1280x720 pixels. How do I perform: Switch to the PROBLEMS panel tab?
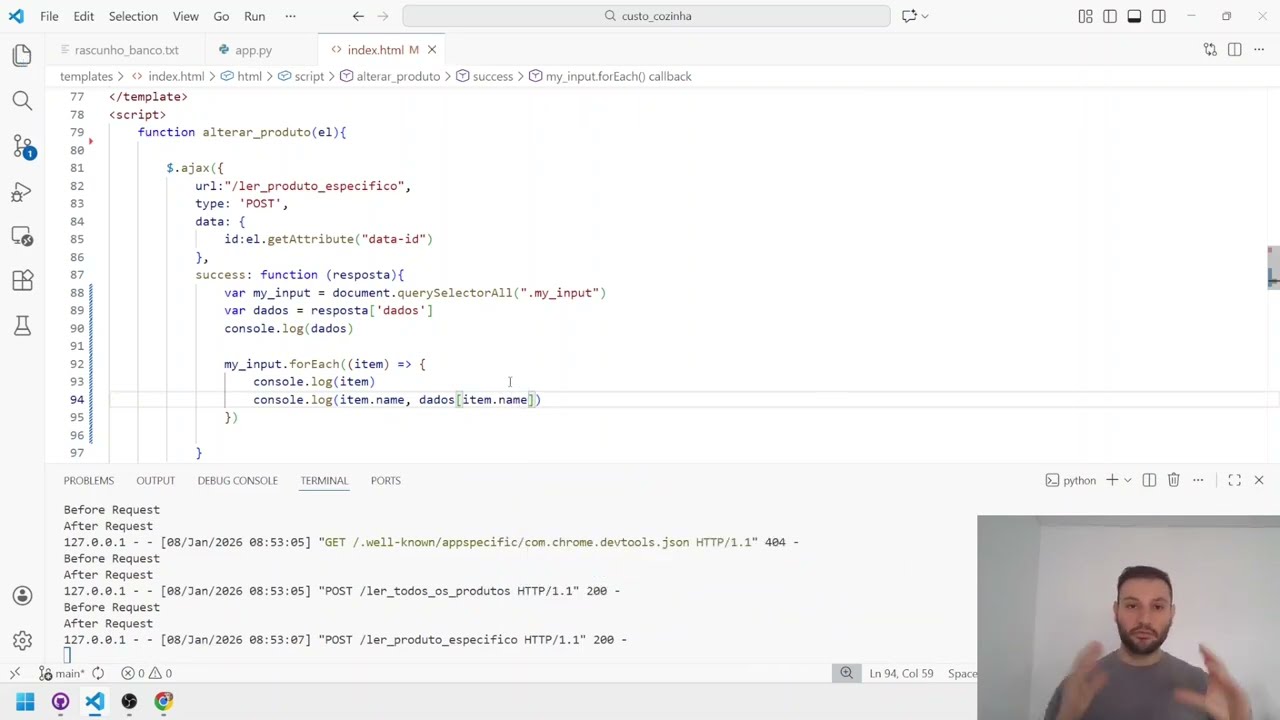pos(89,480)
